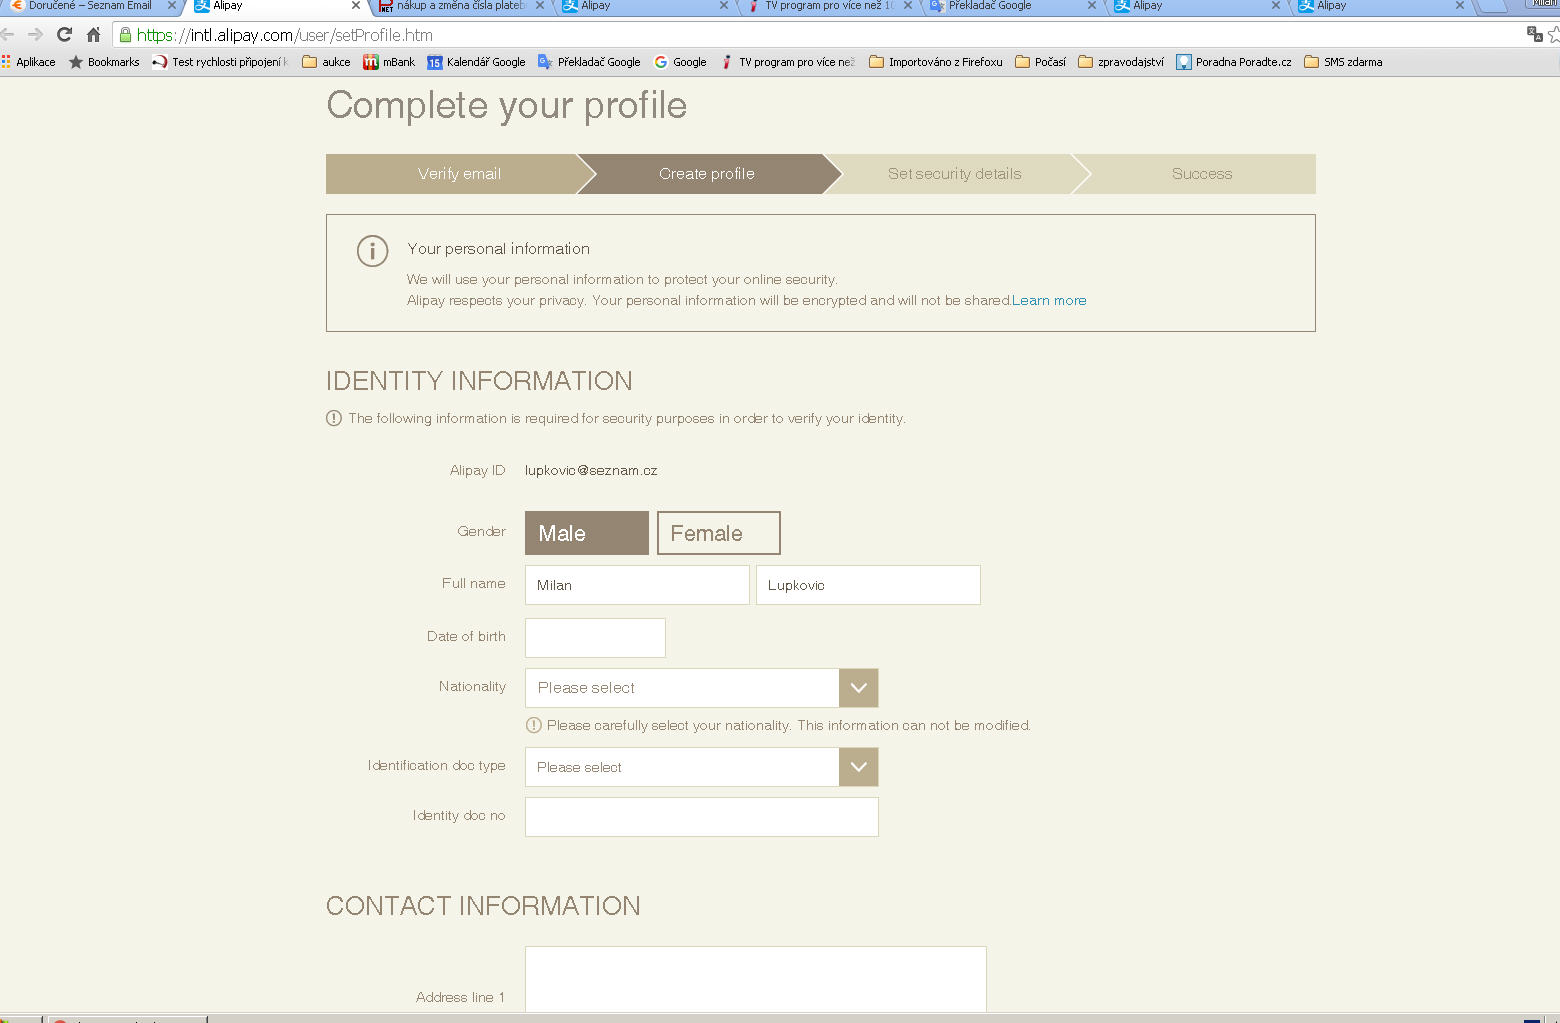Screen dimensions: 1560x1023
Task: Open Poradna Poradte.cz bookmark
Action: coord(1234,62)
